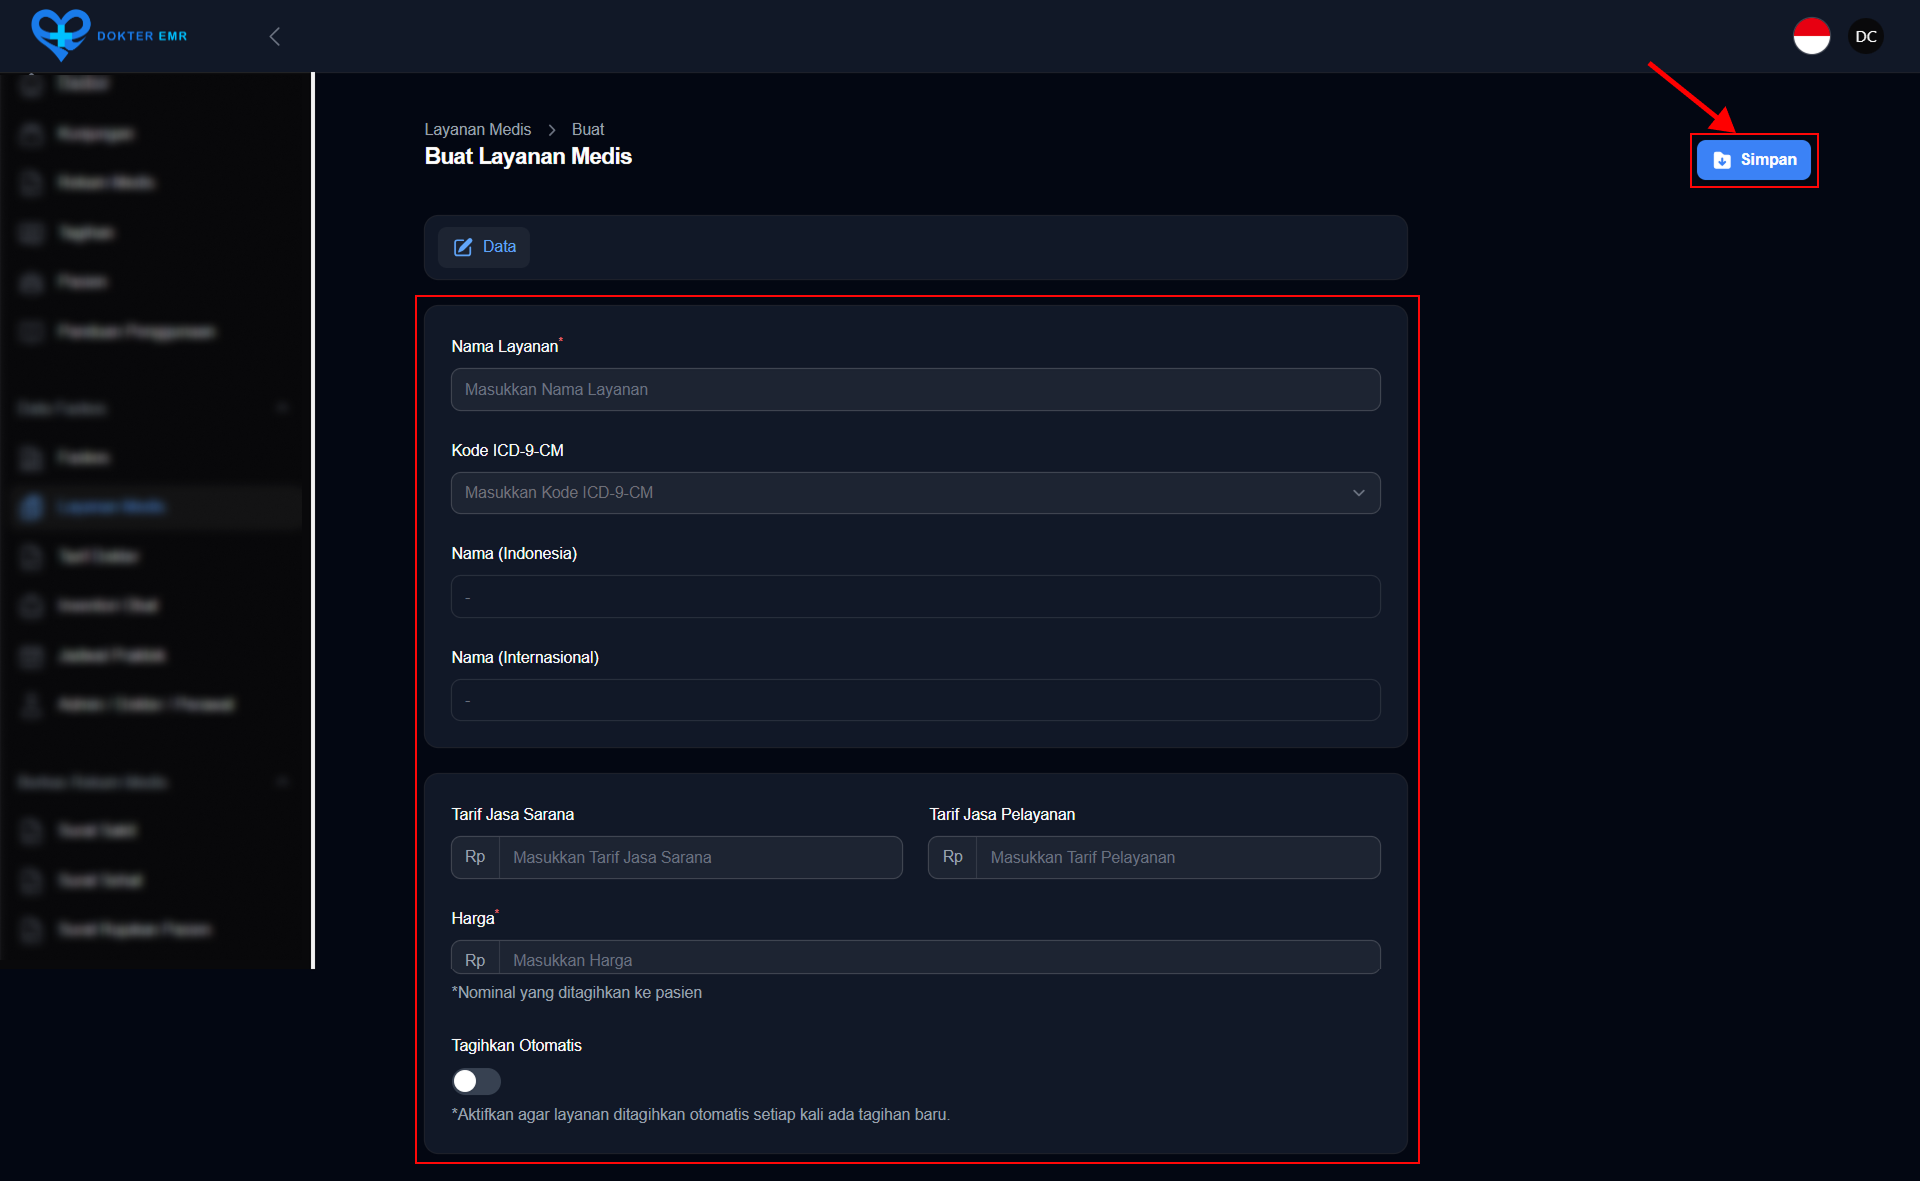Click the Nama (Indonesia) label
The width and height of the screenshot is (1920, 1181).
514,553
